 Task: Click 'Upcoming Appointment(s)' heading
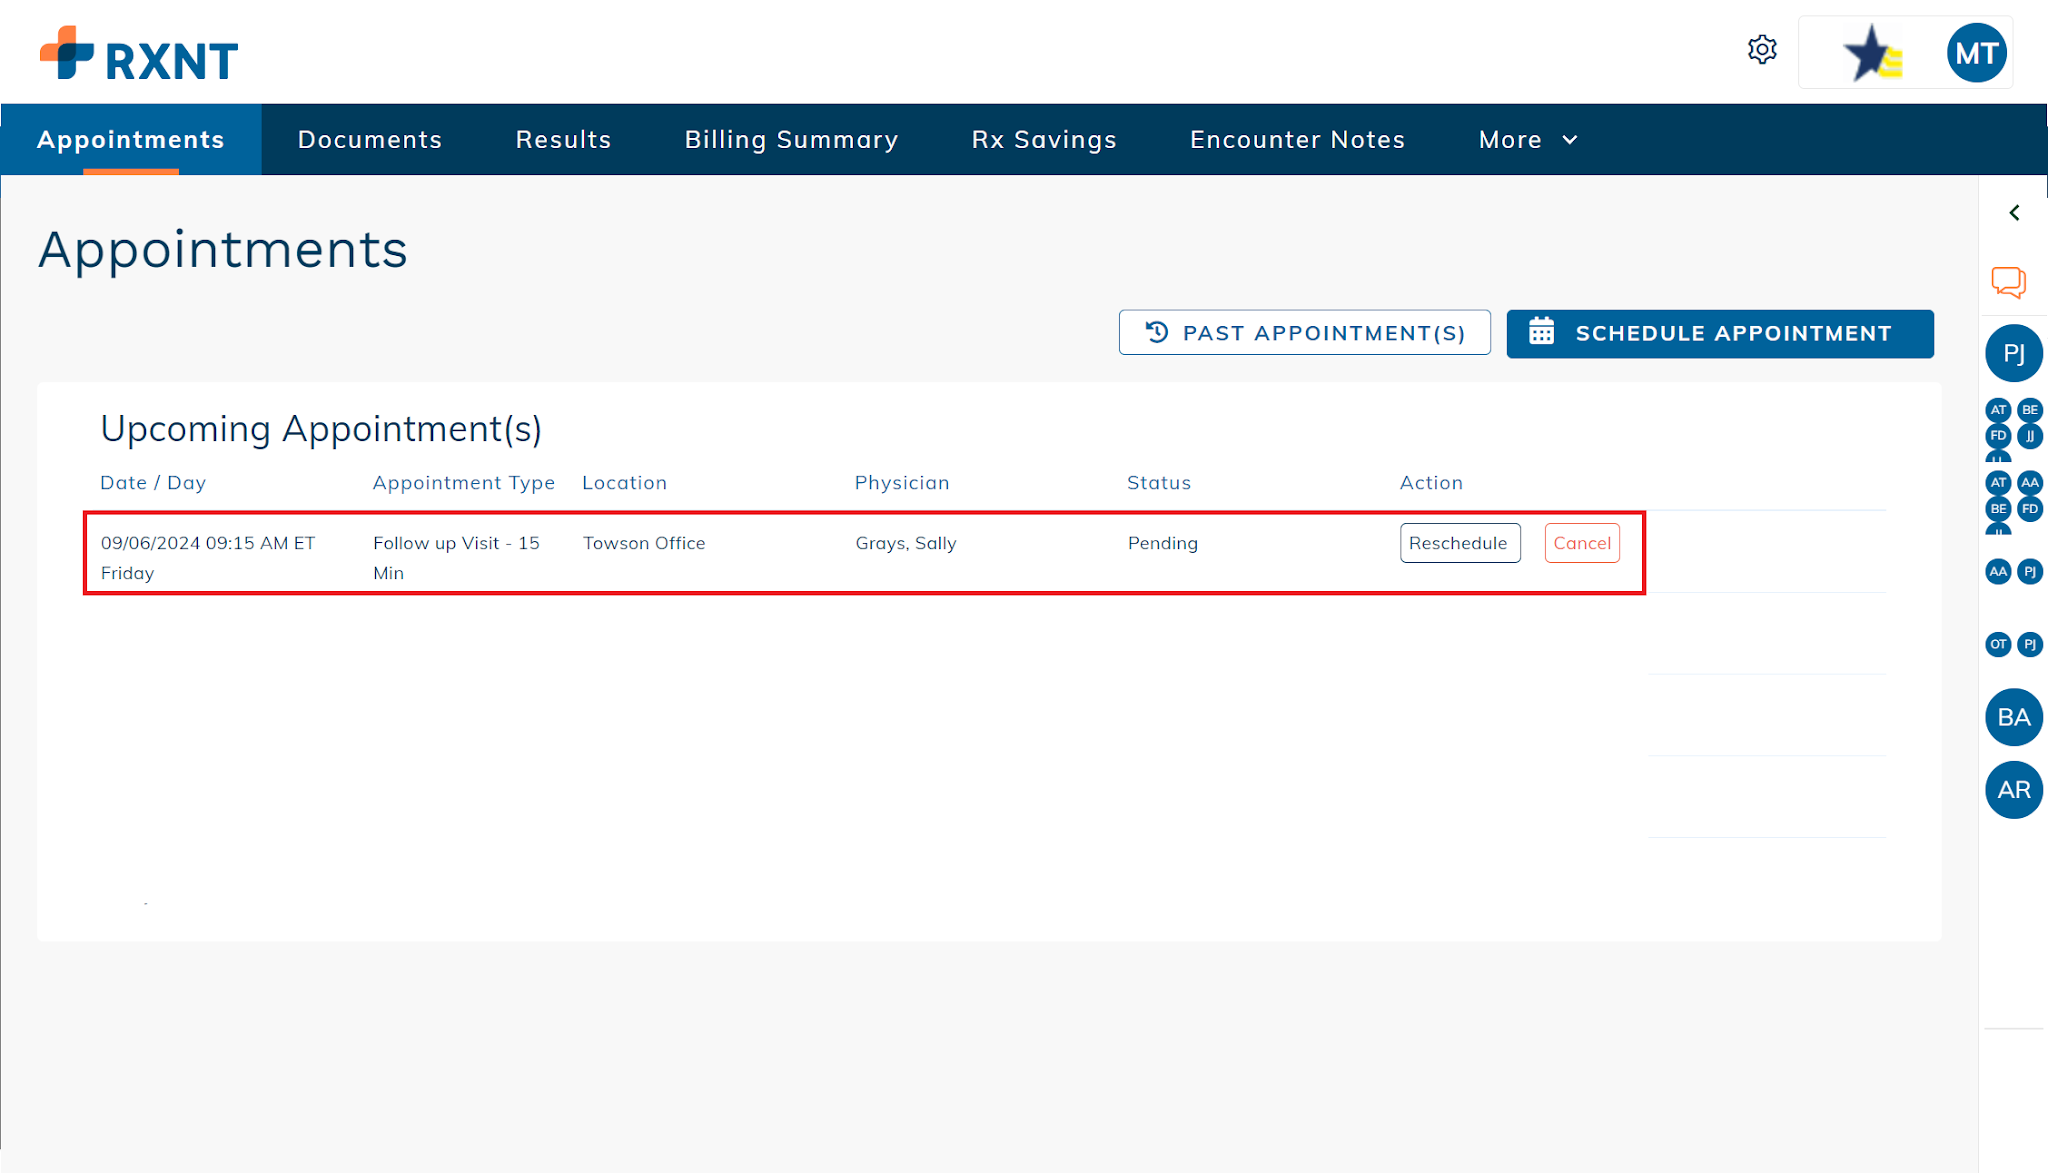pos(321,429)
